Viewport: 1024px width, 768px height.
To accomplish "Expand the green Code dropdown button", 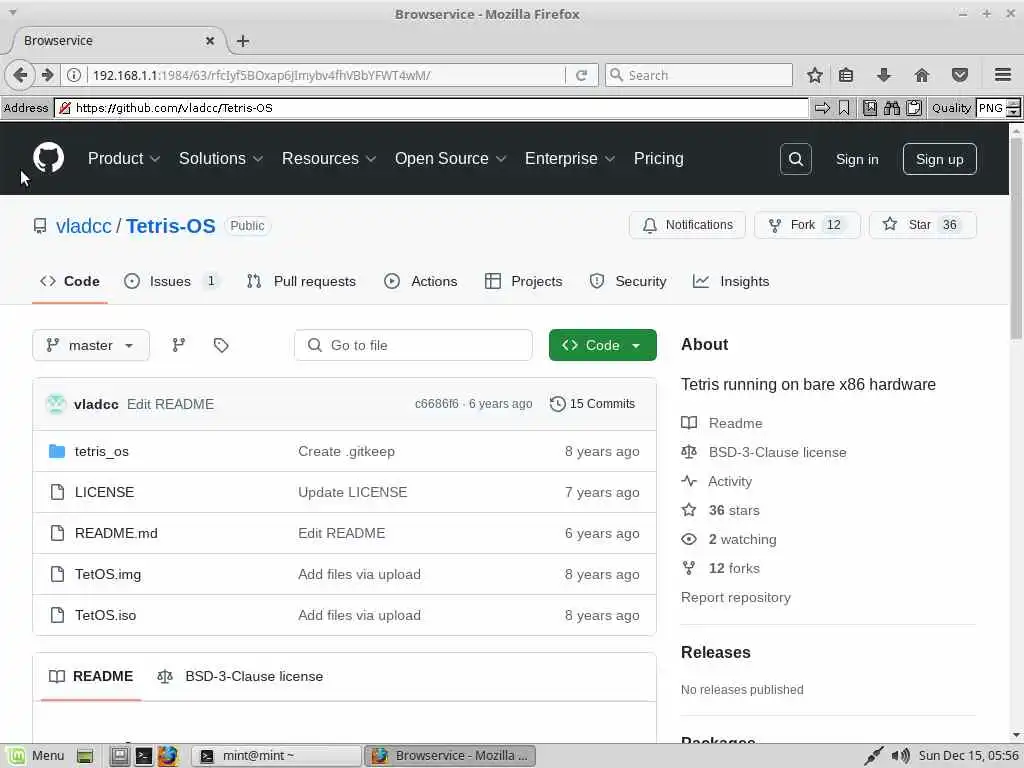I will [x=603, y=345].
